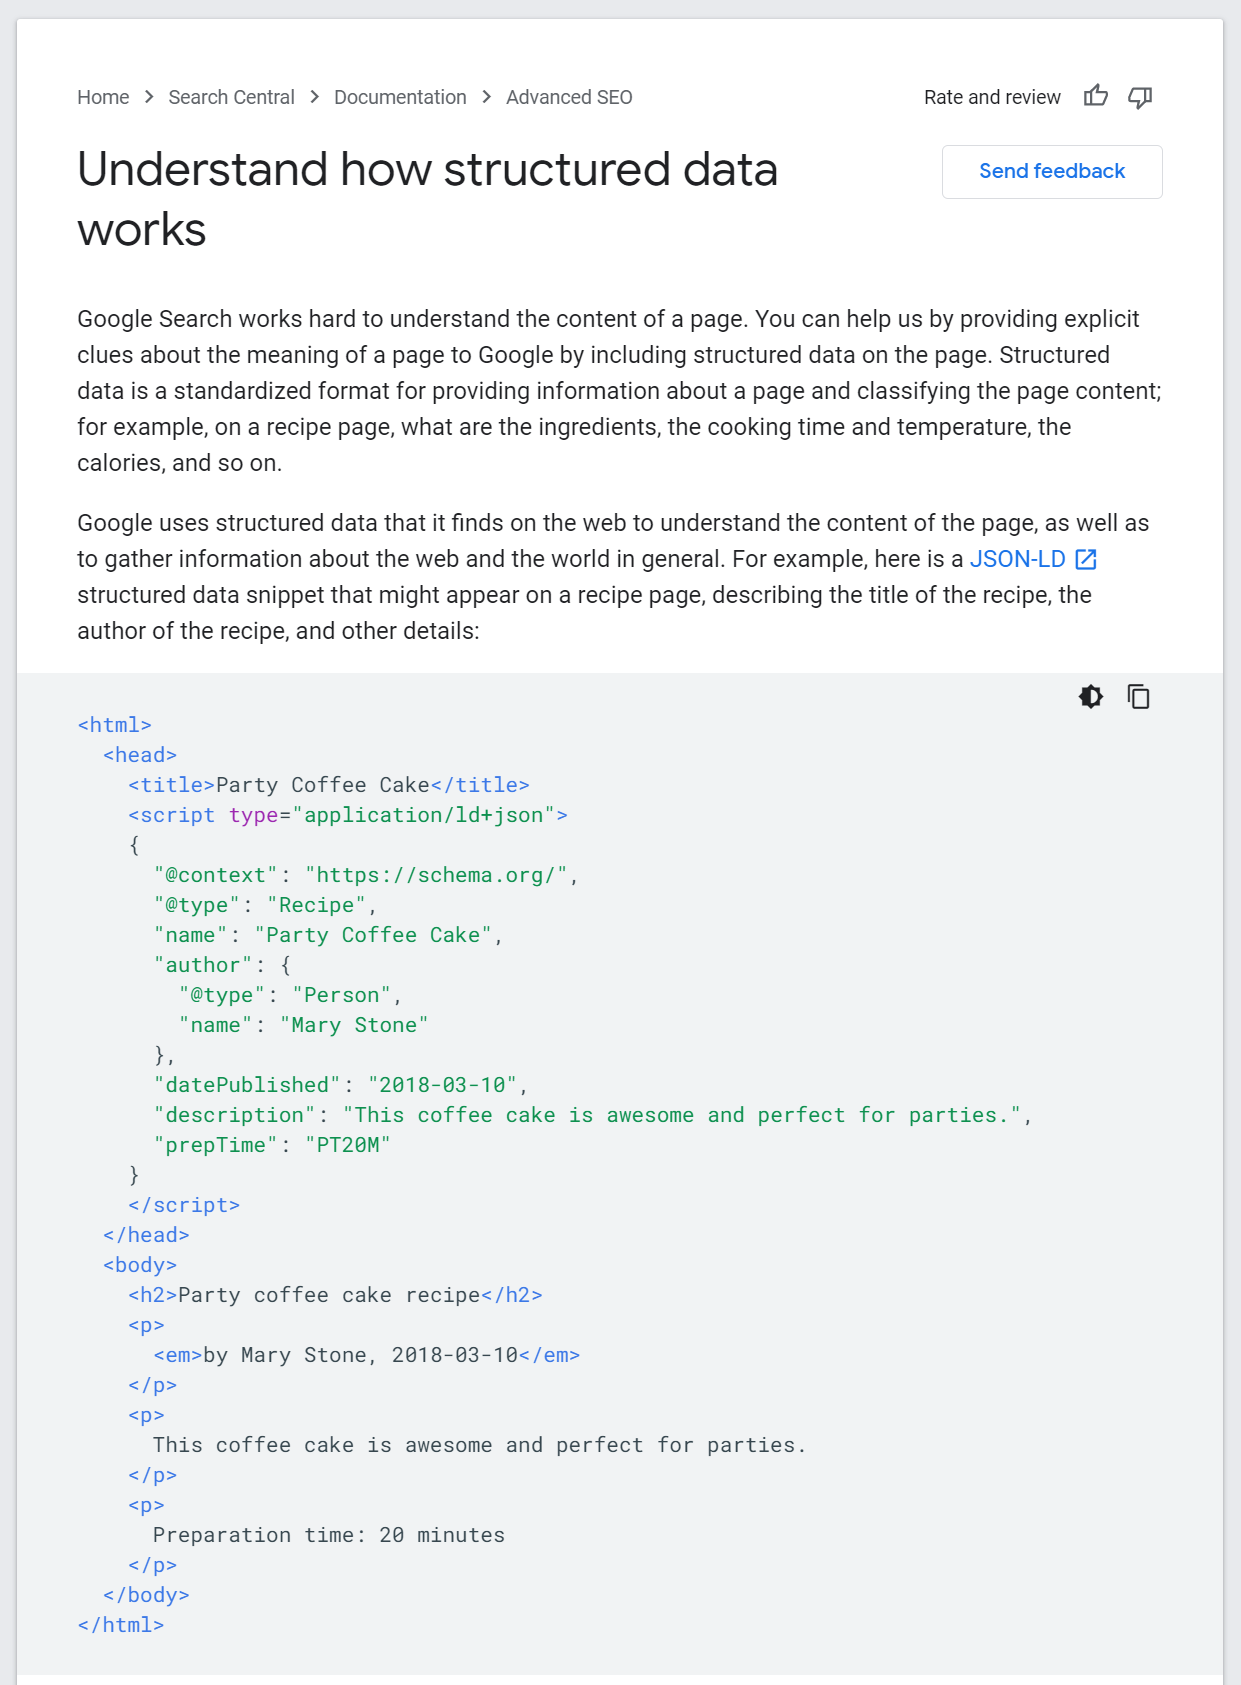Click the "@context" schema.org line
This screenshot has width=1241, height=1685.
[x=366, y=875]
